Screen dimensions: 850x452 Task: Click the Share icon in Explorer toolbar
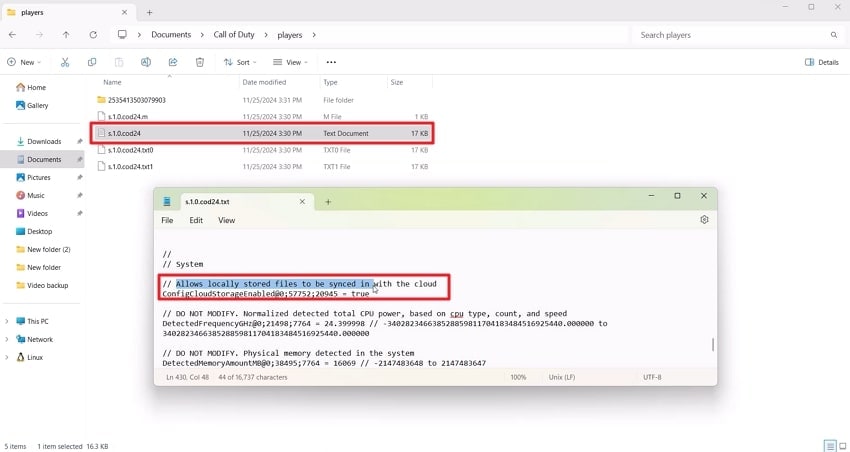tap(173, 62)
